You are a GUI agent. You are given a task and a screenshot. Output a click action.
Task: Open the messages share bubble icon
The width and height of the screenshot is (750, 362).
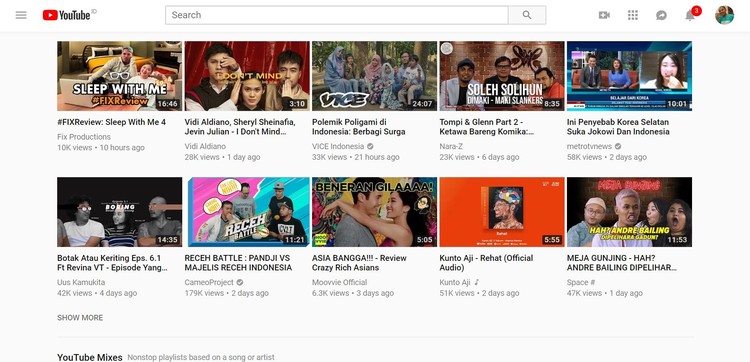pos(662,15)
